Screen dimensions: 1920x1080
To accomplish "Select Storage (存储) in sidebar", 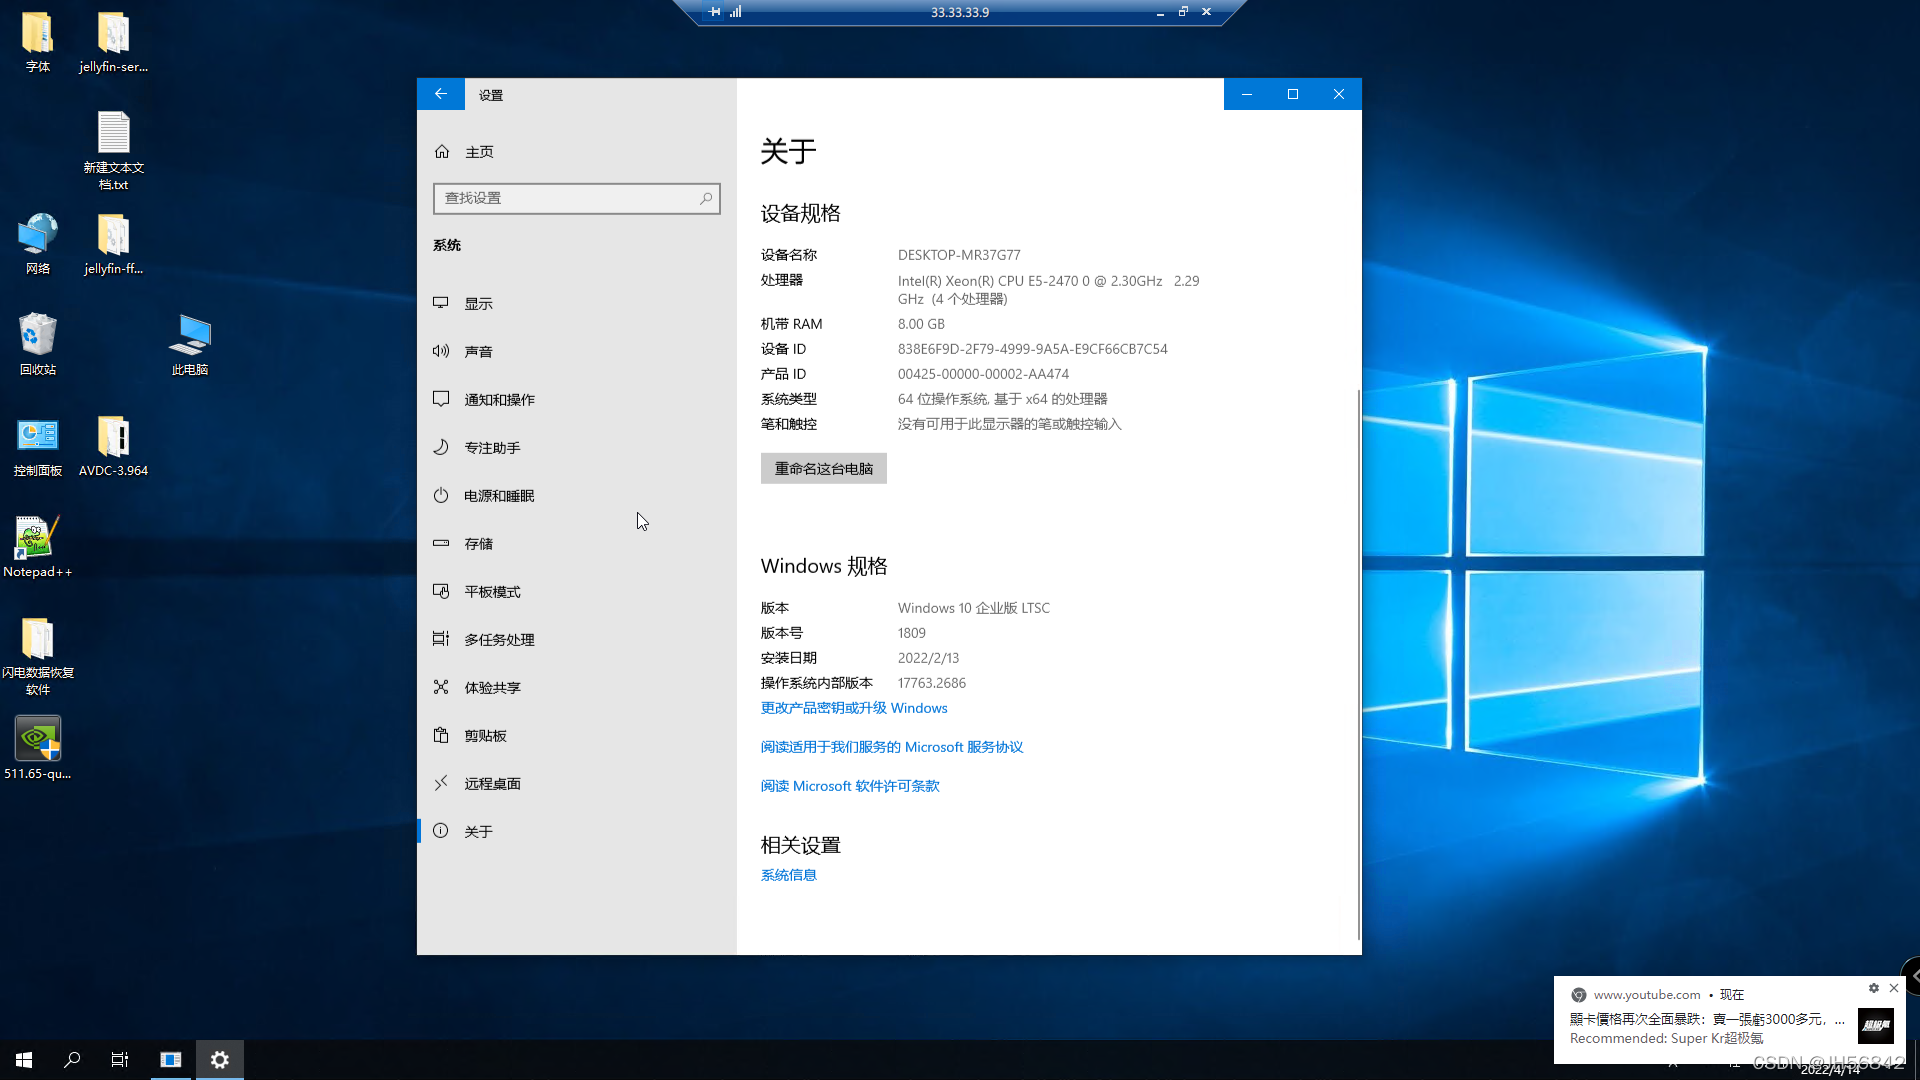I will click(x=478, y=544).
